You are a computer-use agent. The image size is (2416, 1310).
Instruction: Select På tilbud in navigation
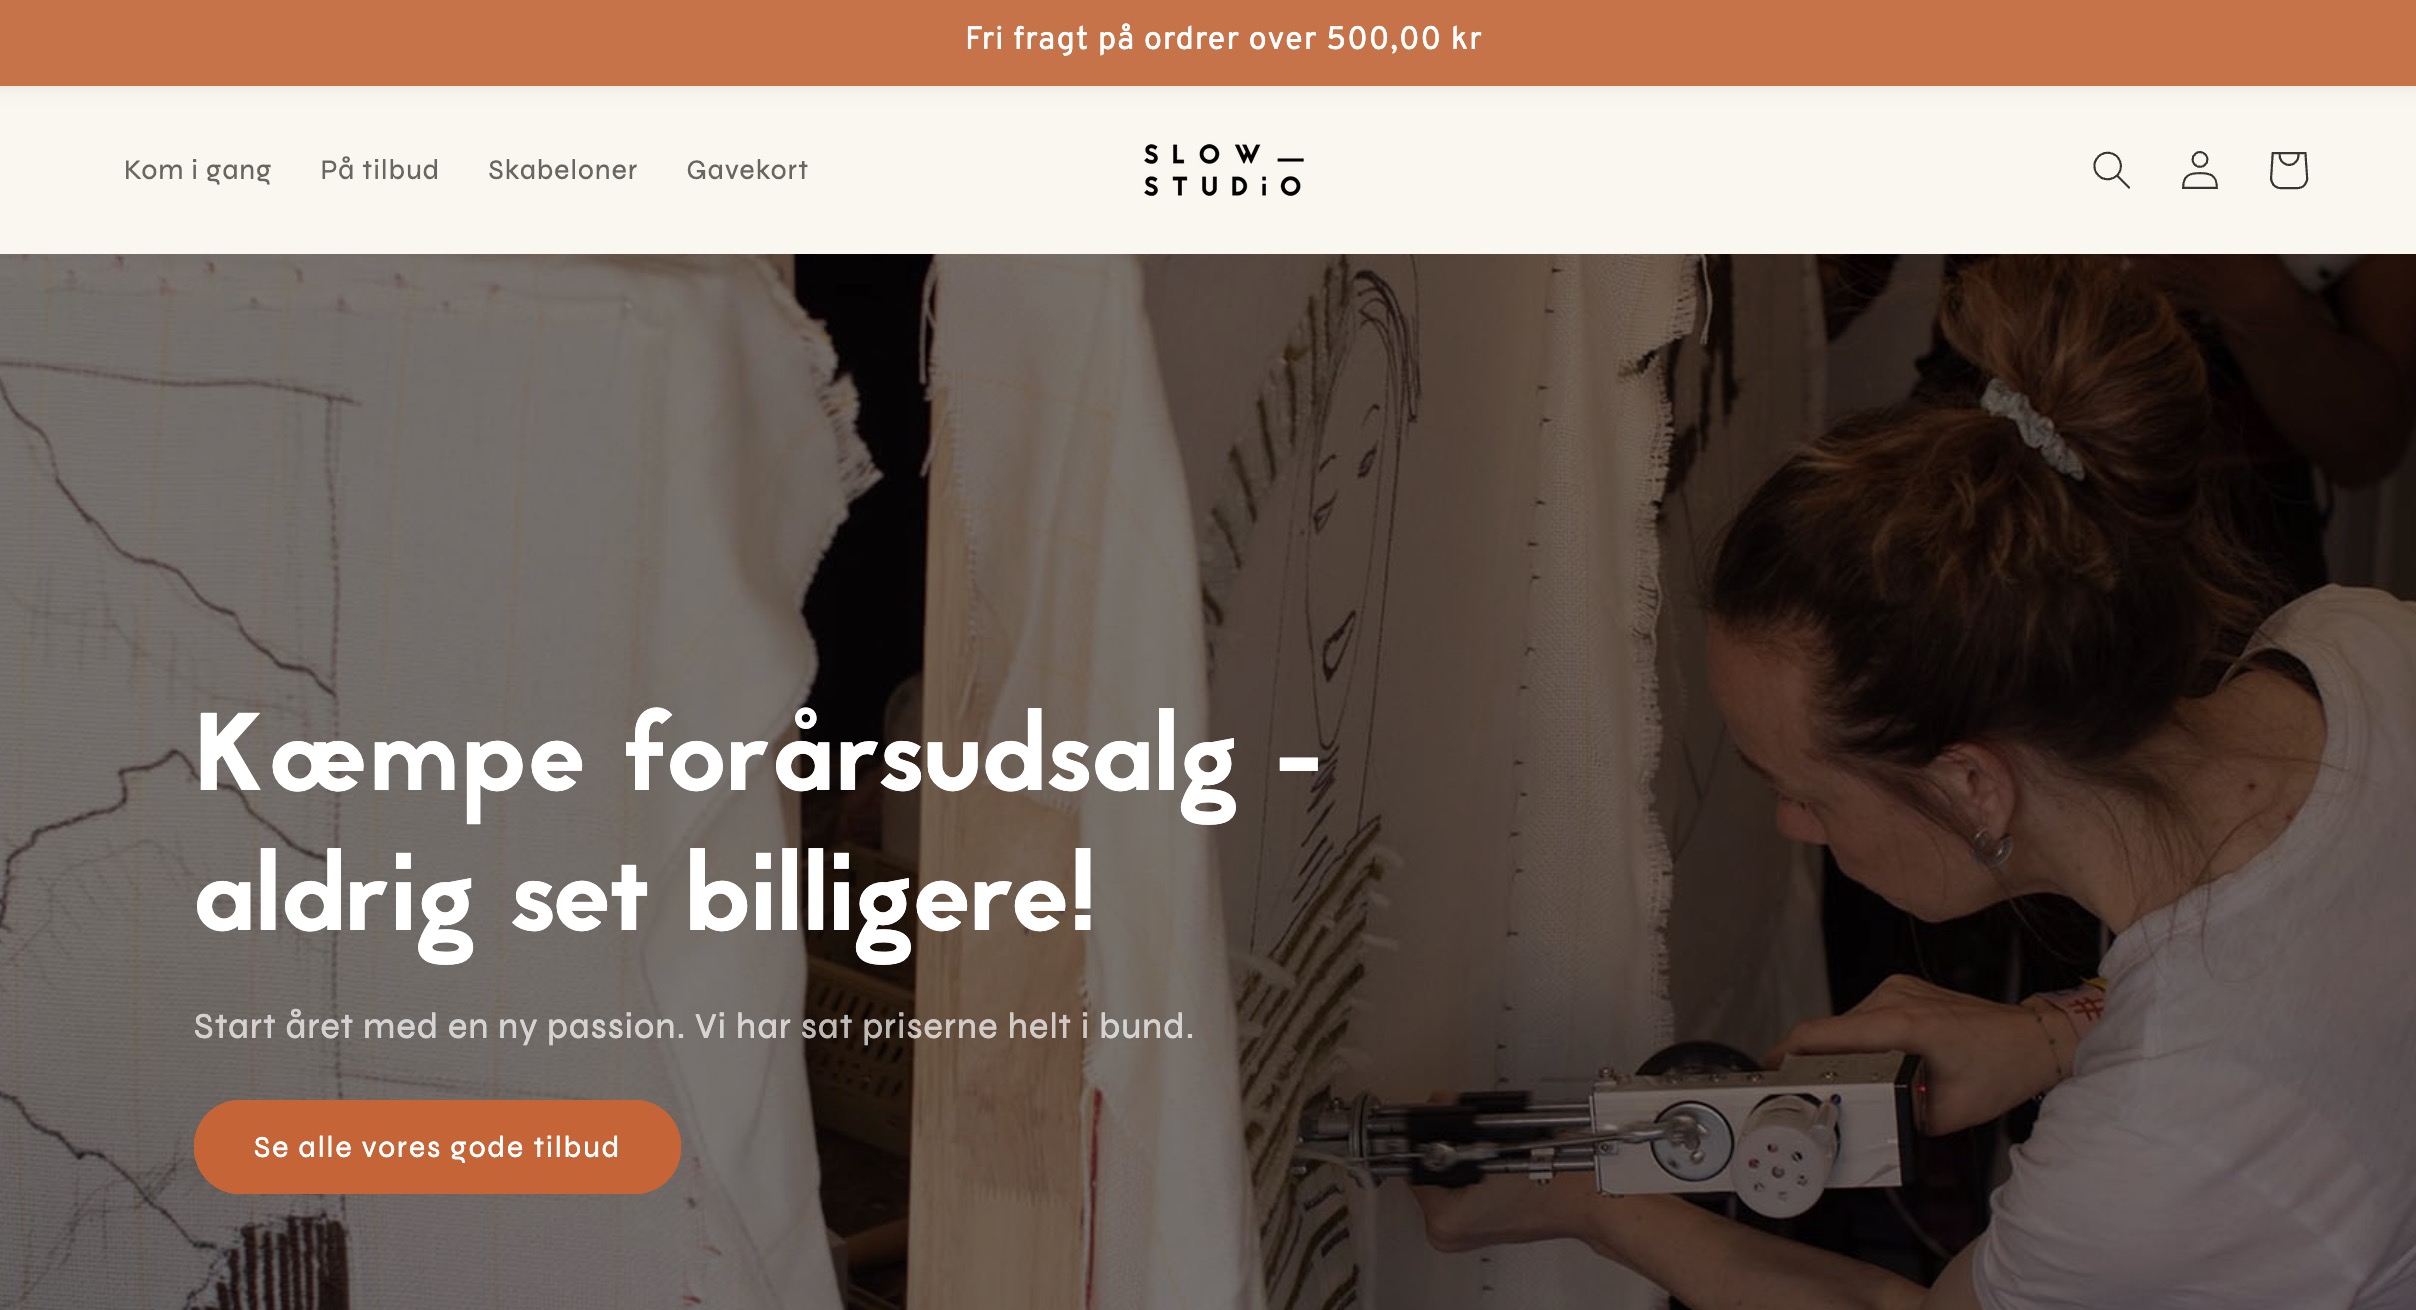[380, 169]
